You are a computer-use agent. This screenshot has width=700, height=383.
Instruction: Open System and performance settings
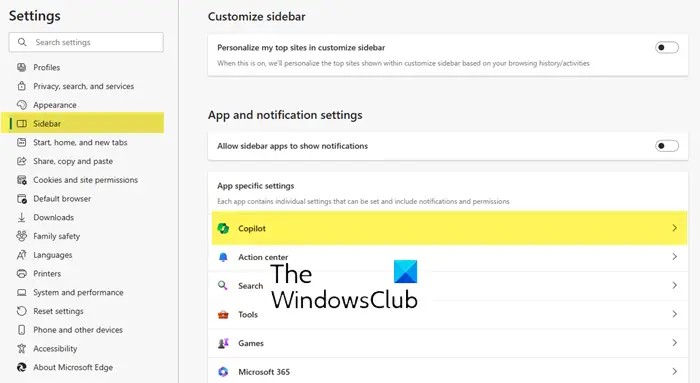coord(78,292)
